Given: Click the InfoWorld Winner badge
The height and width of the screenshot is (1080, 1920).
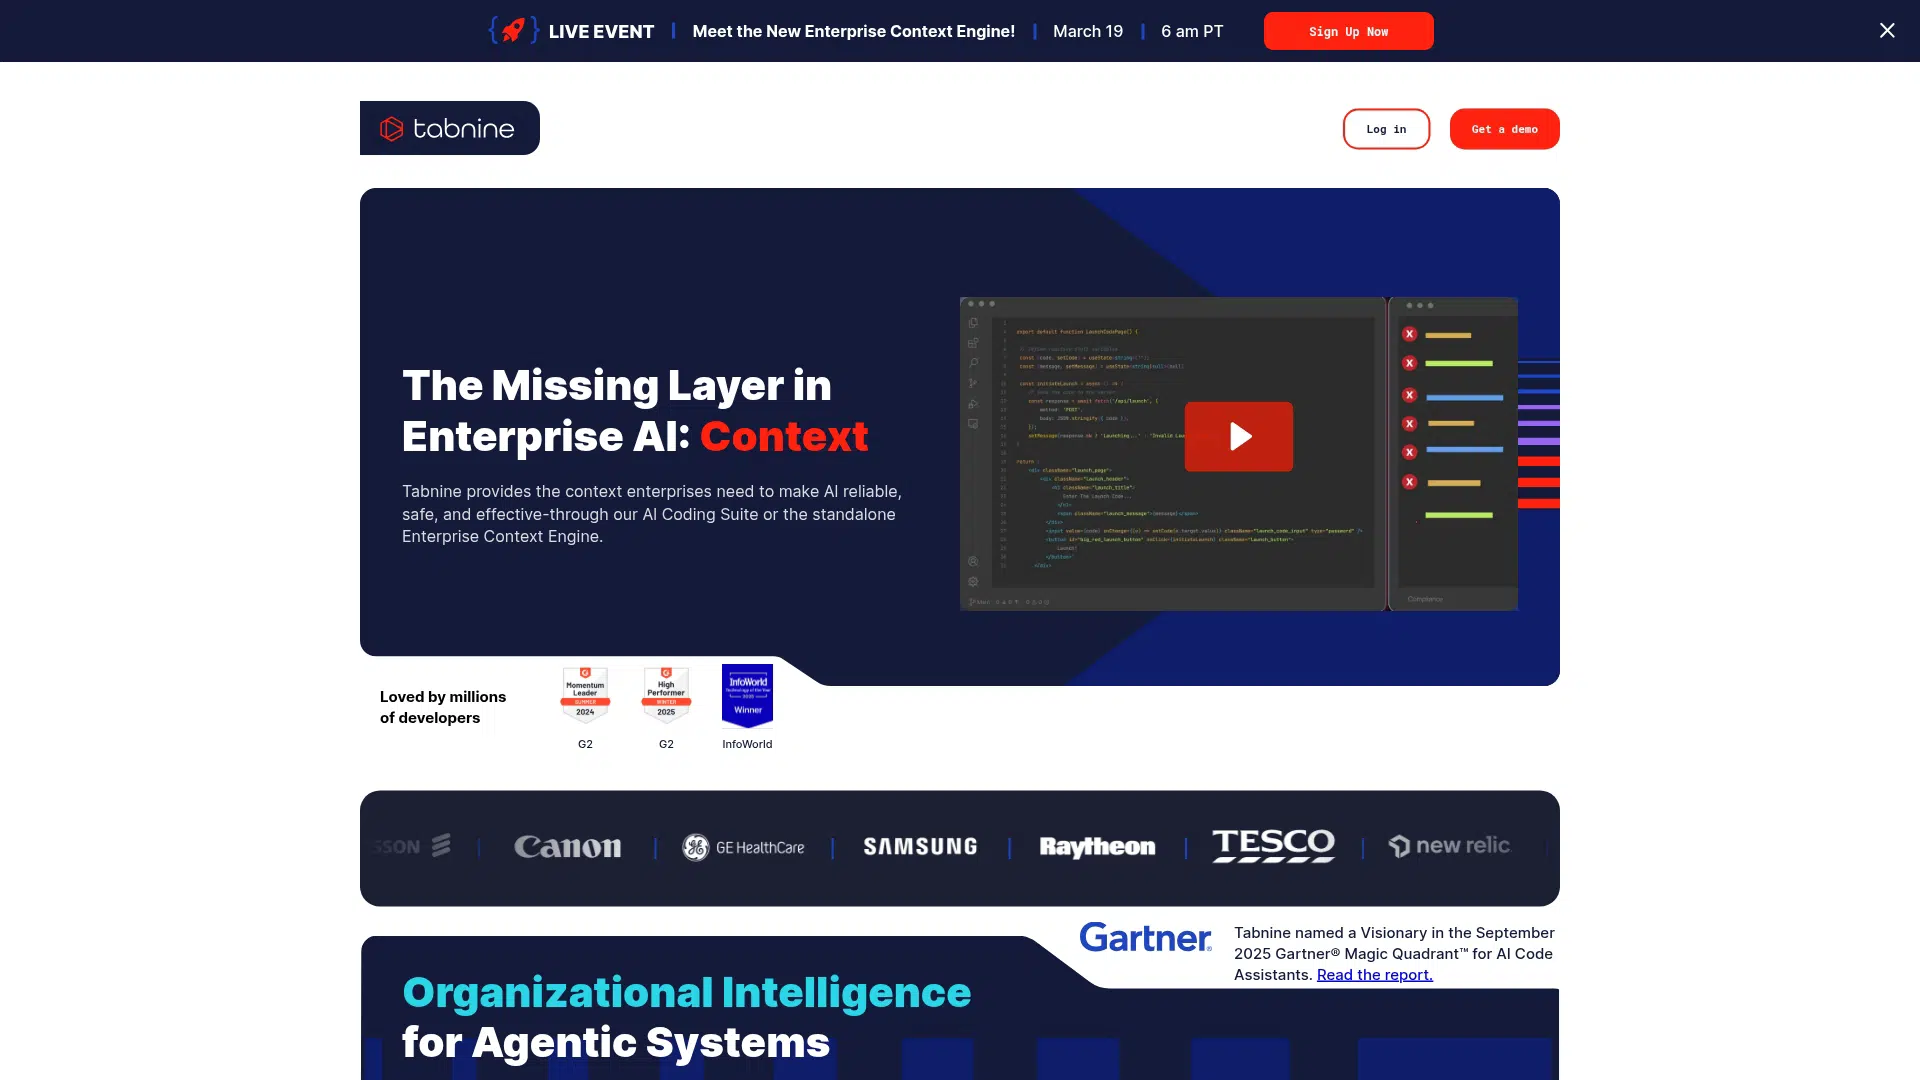Looking at the screenshot, I should [x=747, y=695].
